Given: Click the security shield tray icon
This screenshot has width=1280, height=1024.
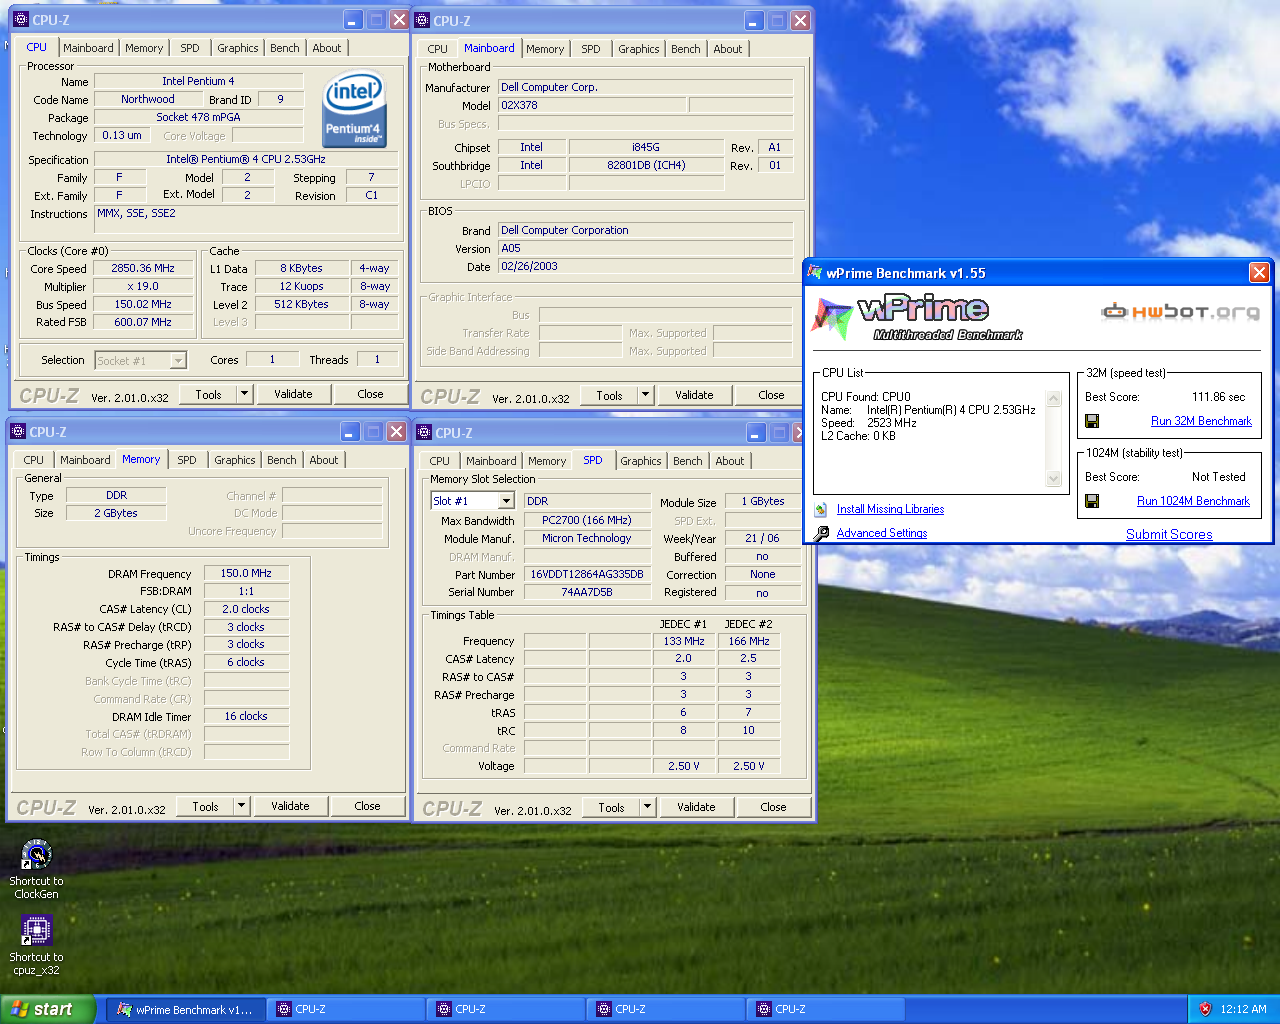Looking at the screenshot, I should click(x=1205, y=1009).
